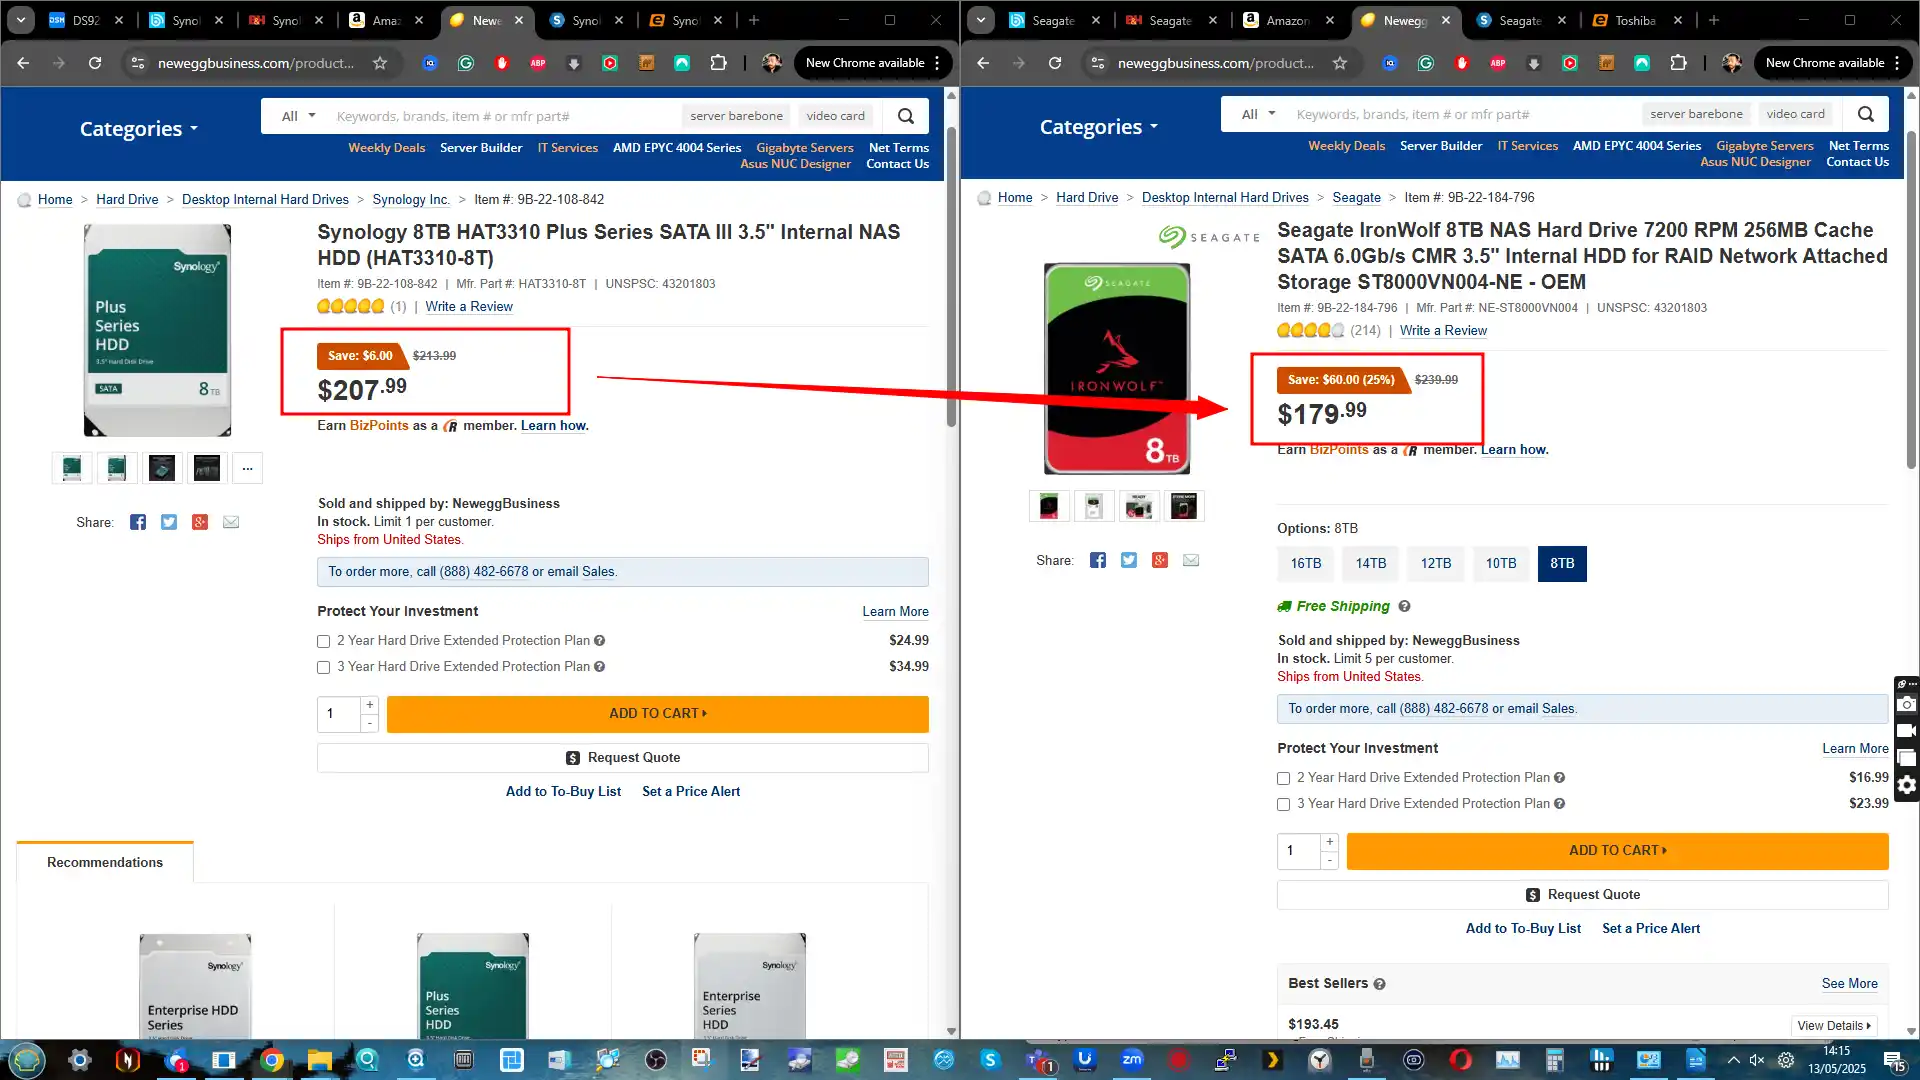Viewport: 1920px width, 1080px height.
Task: Expand Categories menu in left window
Action: pyautogui.click(x=138, y=129)
